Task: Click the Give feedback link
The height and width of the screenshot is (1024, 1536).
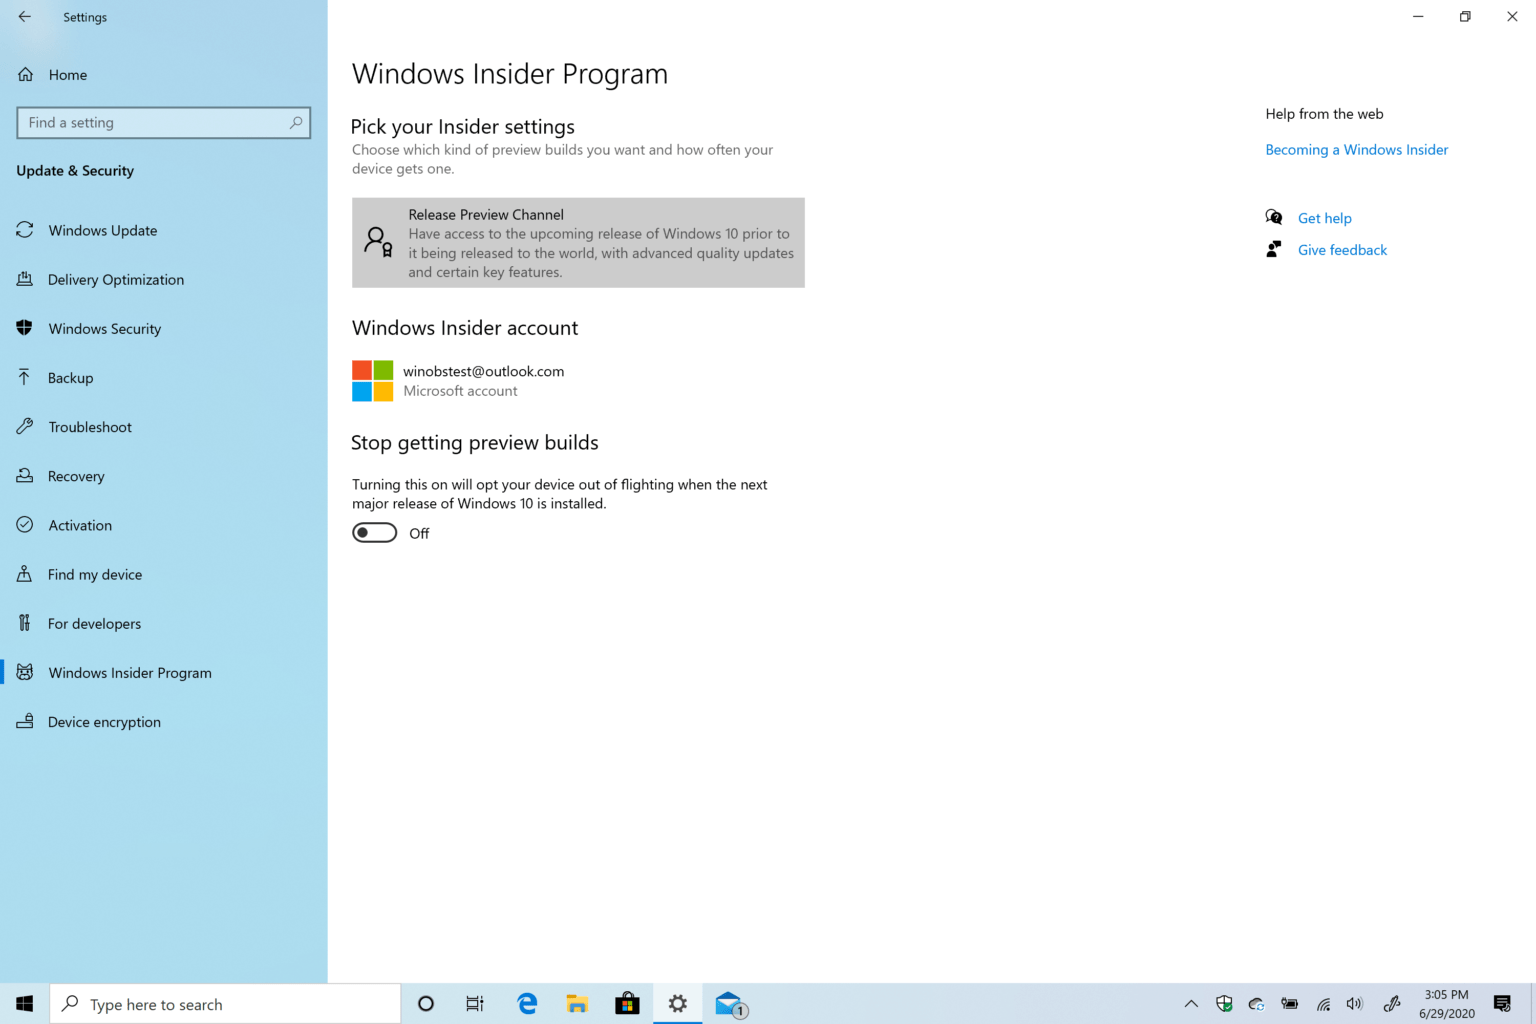Action: [1342, 249]
